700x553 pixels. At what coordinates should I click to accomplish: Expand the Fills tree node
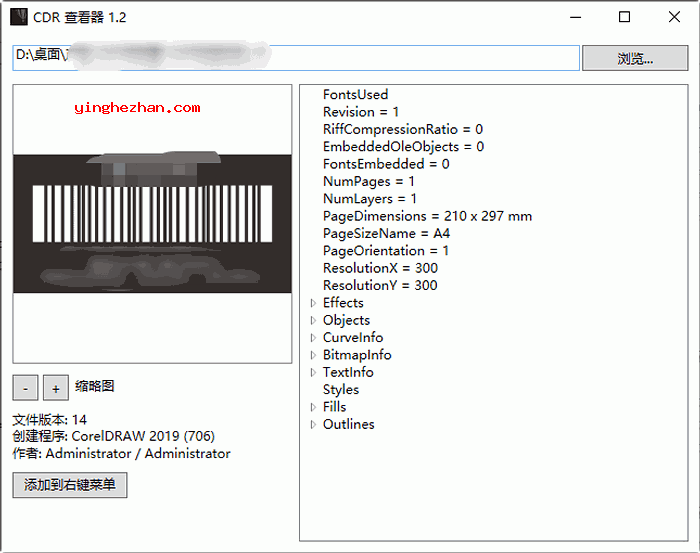313,407
